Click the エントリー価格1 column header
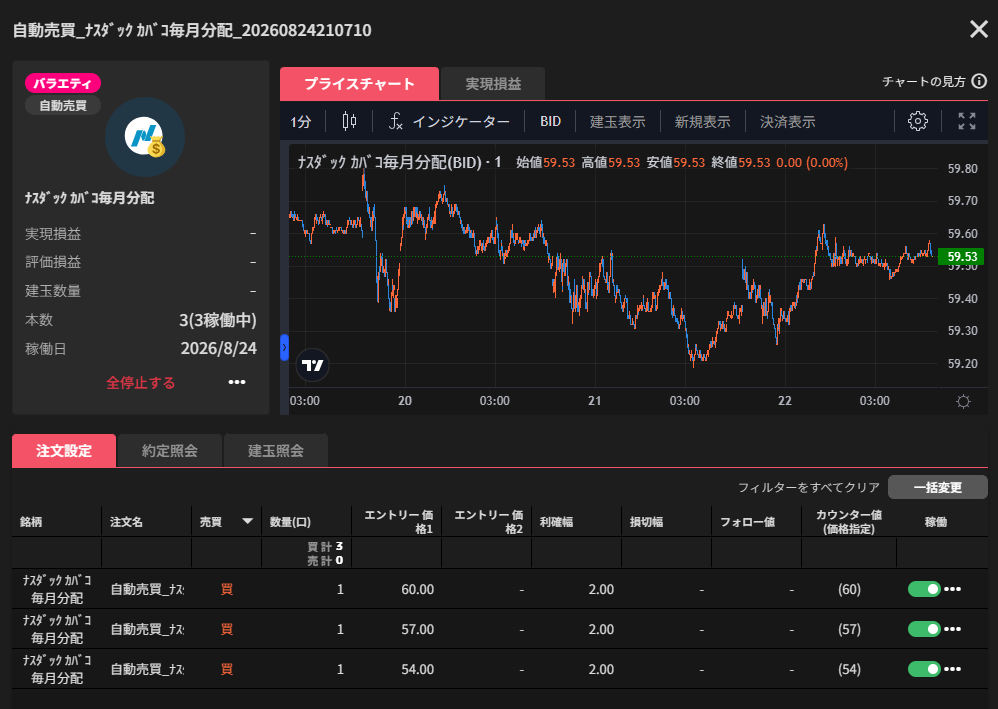Viewport: 998px width, 709px height. point(399,522)
